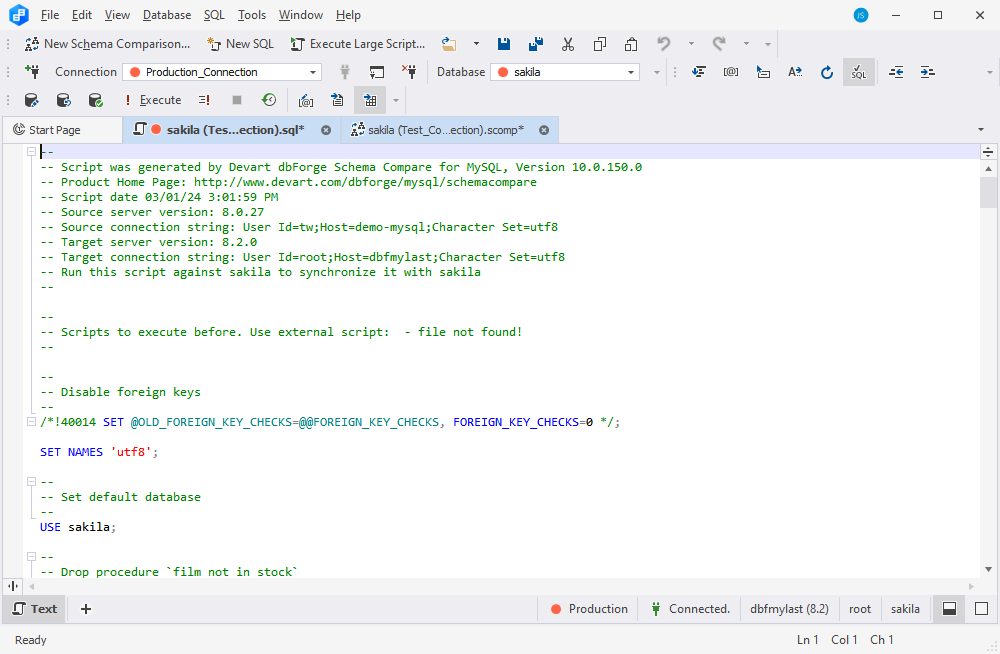Expand the Open File dropdown arrow
This screenshot has height=654, width=1000.
[476, 44]
